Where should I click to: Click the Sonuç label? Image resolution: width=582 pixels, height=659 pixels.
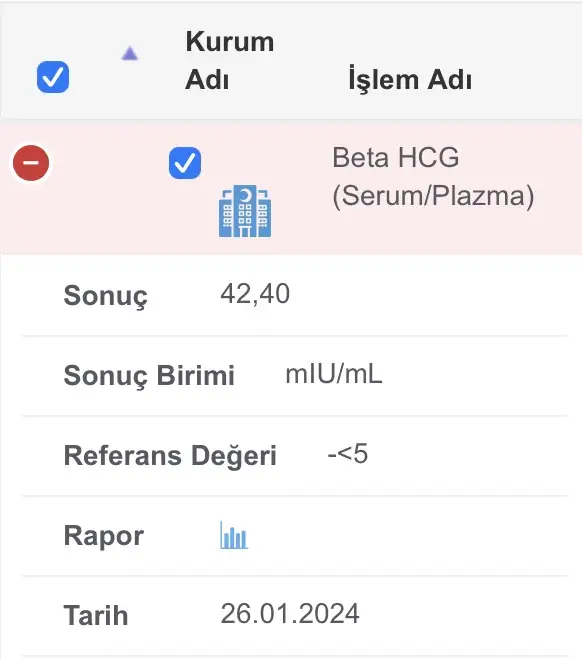pyautogui.click(x=105, y=296)
